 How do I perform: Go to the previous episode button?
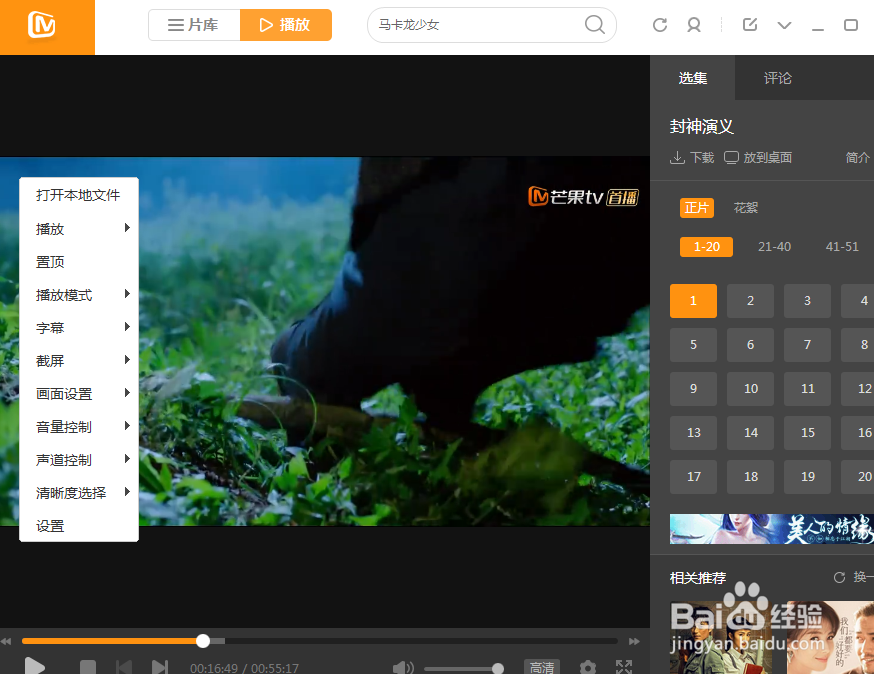[x=124, y=667]
